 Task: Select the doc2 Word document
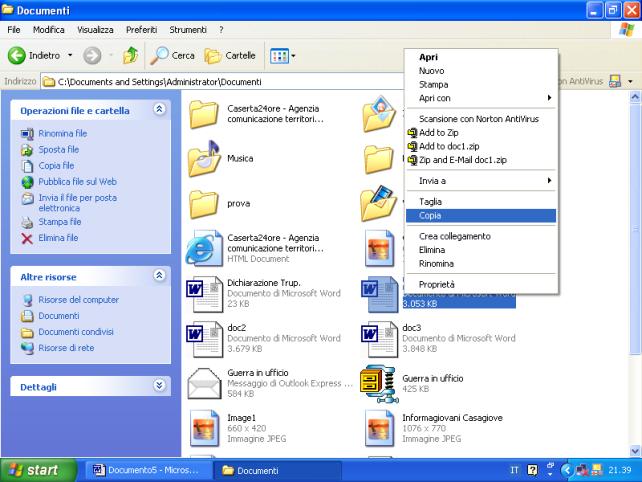(204, 334)
